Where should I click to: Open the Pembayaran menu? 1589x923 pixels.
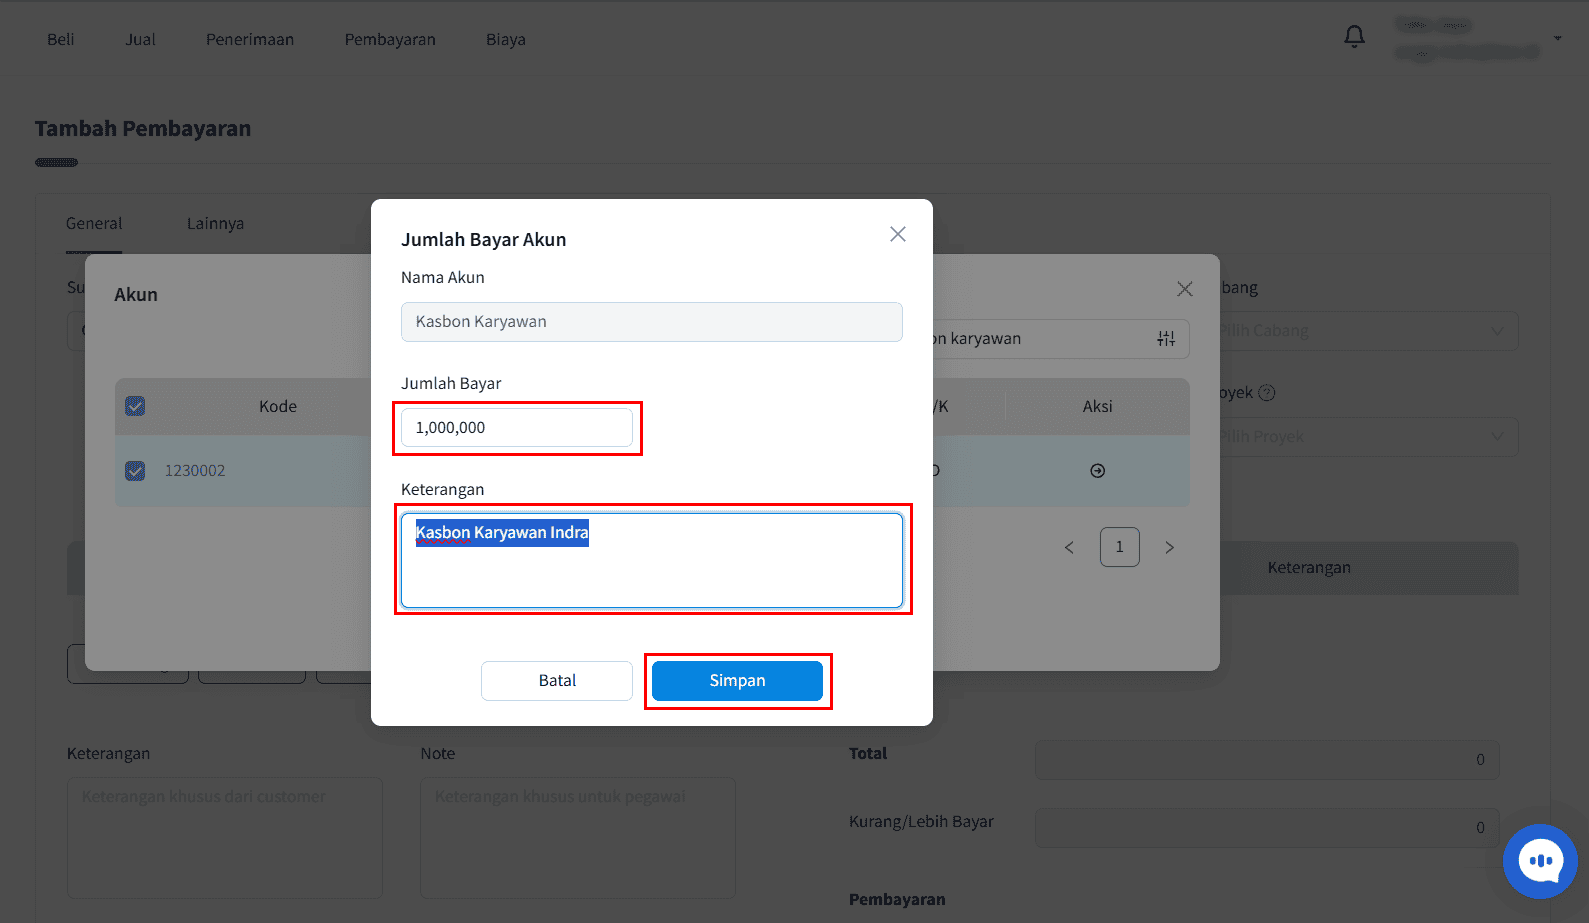click(390, 39)
